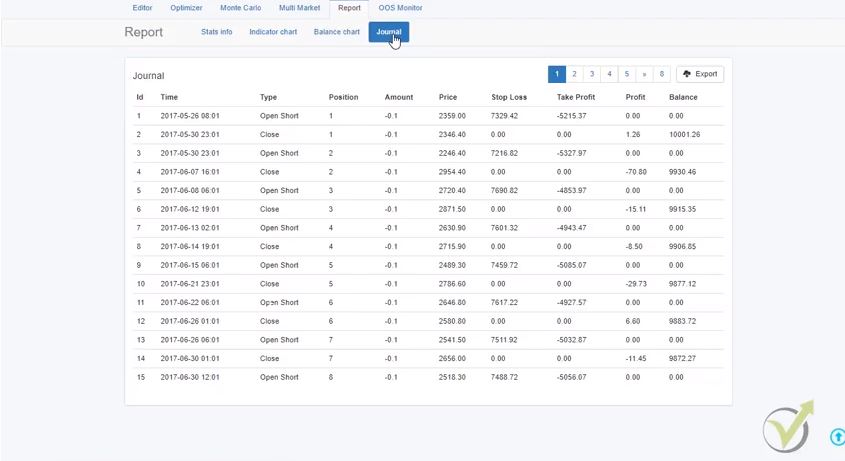Click balance value 9877.12
This screenshot has height=461, width=845.
coord(682,284)
